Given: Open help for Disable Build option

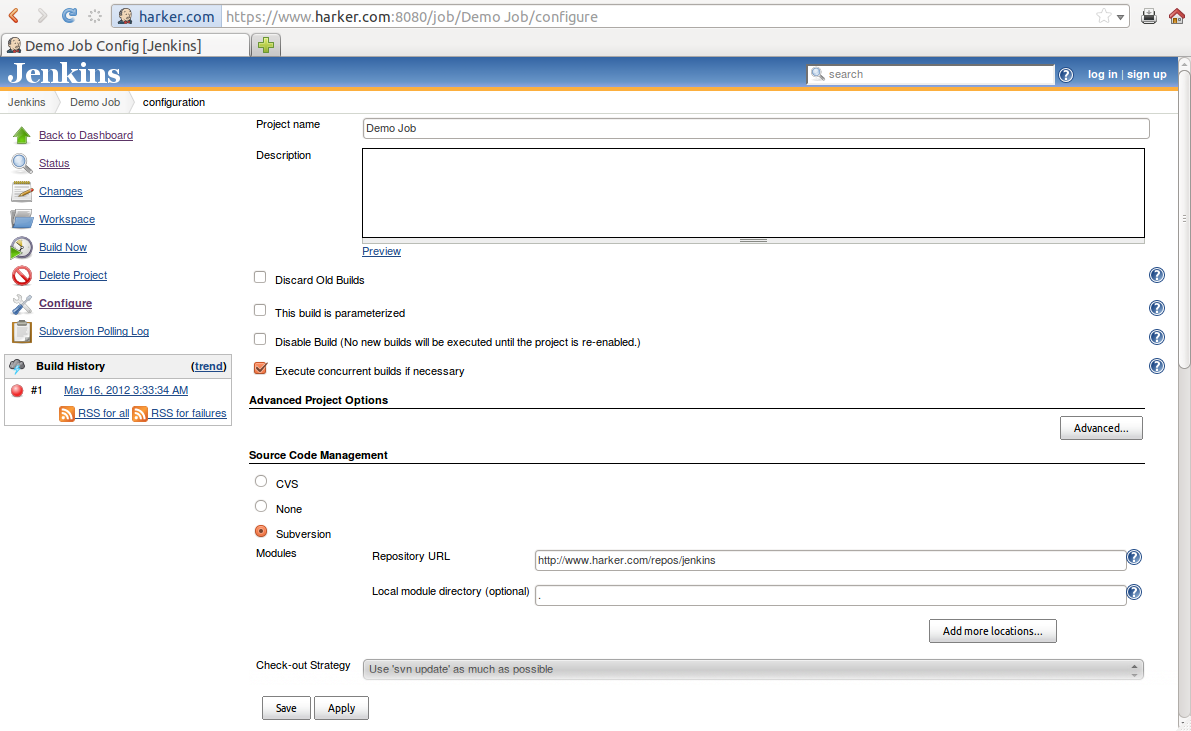Looking at the screenshot, I should click(1157, 337).
